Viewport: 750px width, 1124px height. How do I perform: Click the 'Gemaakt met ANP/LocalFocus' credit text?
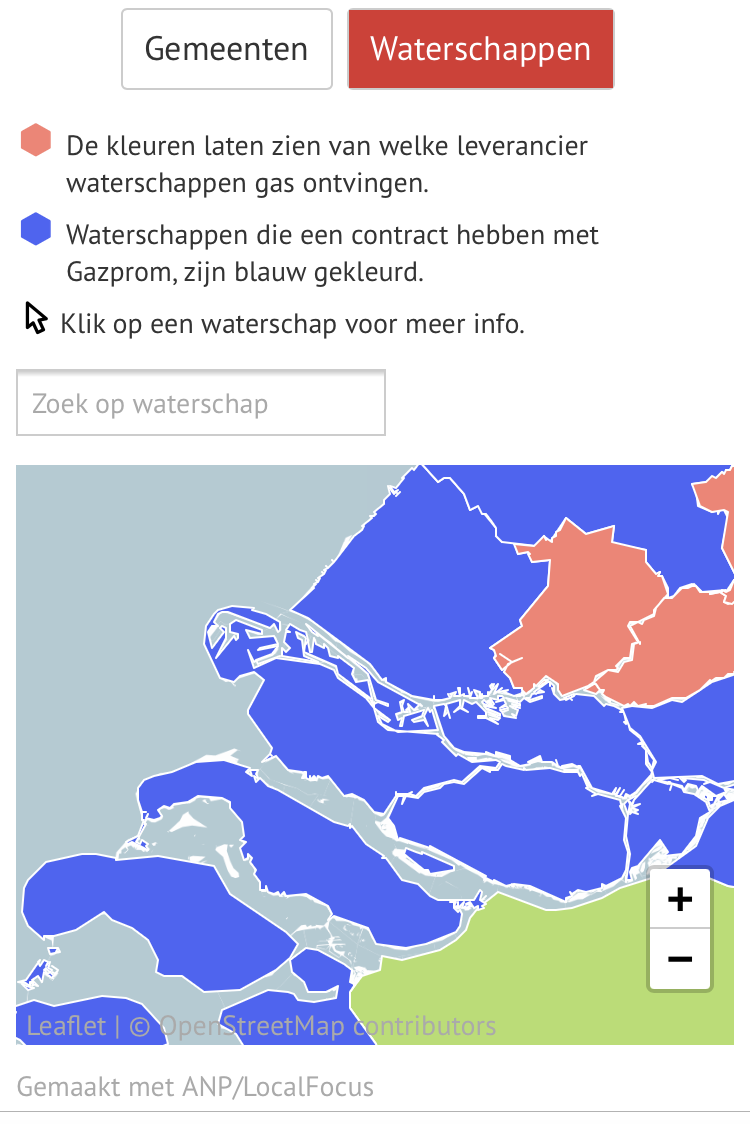point(195,1087)
